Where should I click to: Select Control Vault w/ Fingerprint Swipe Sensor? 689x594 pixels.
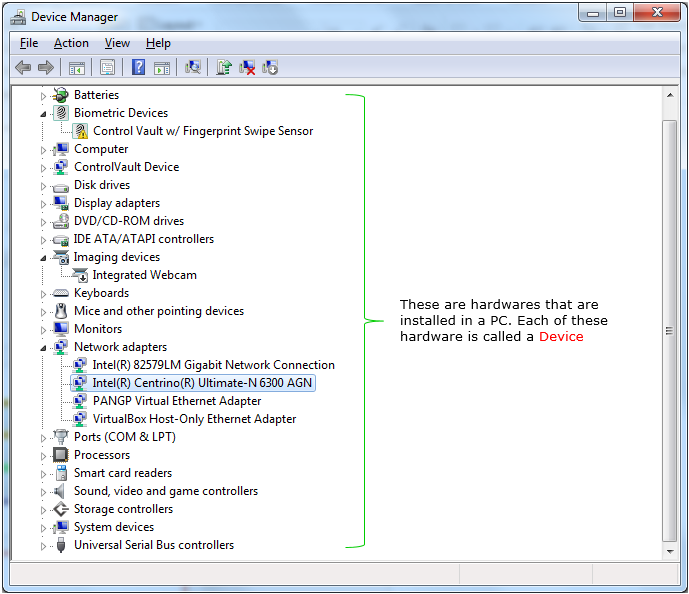click(x=202, y=131)
